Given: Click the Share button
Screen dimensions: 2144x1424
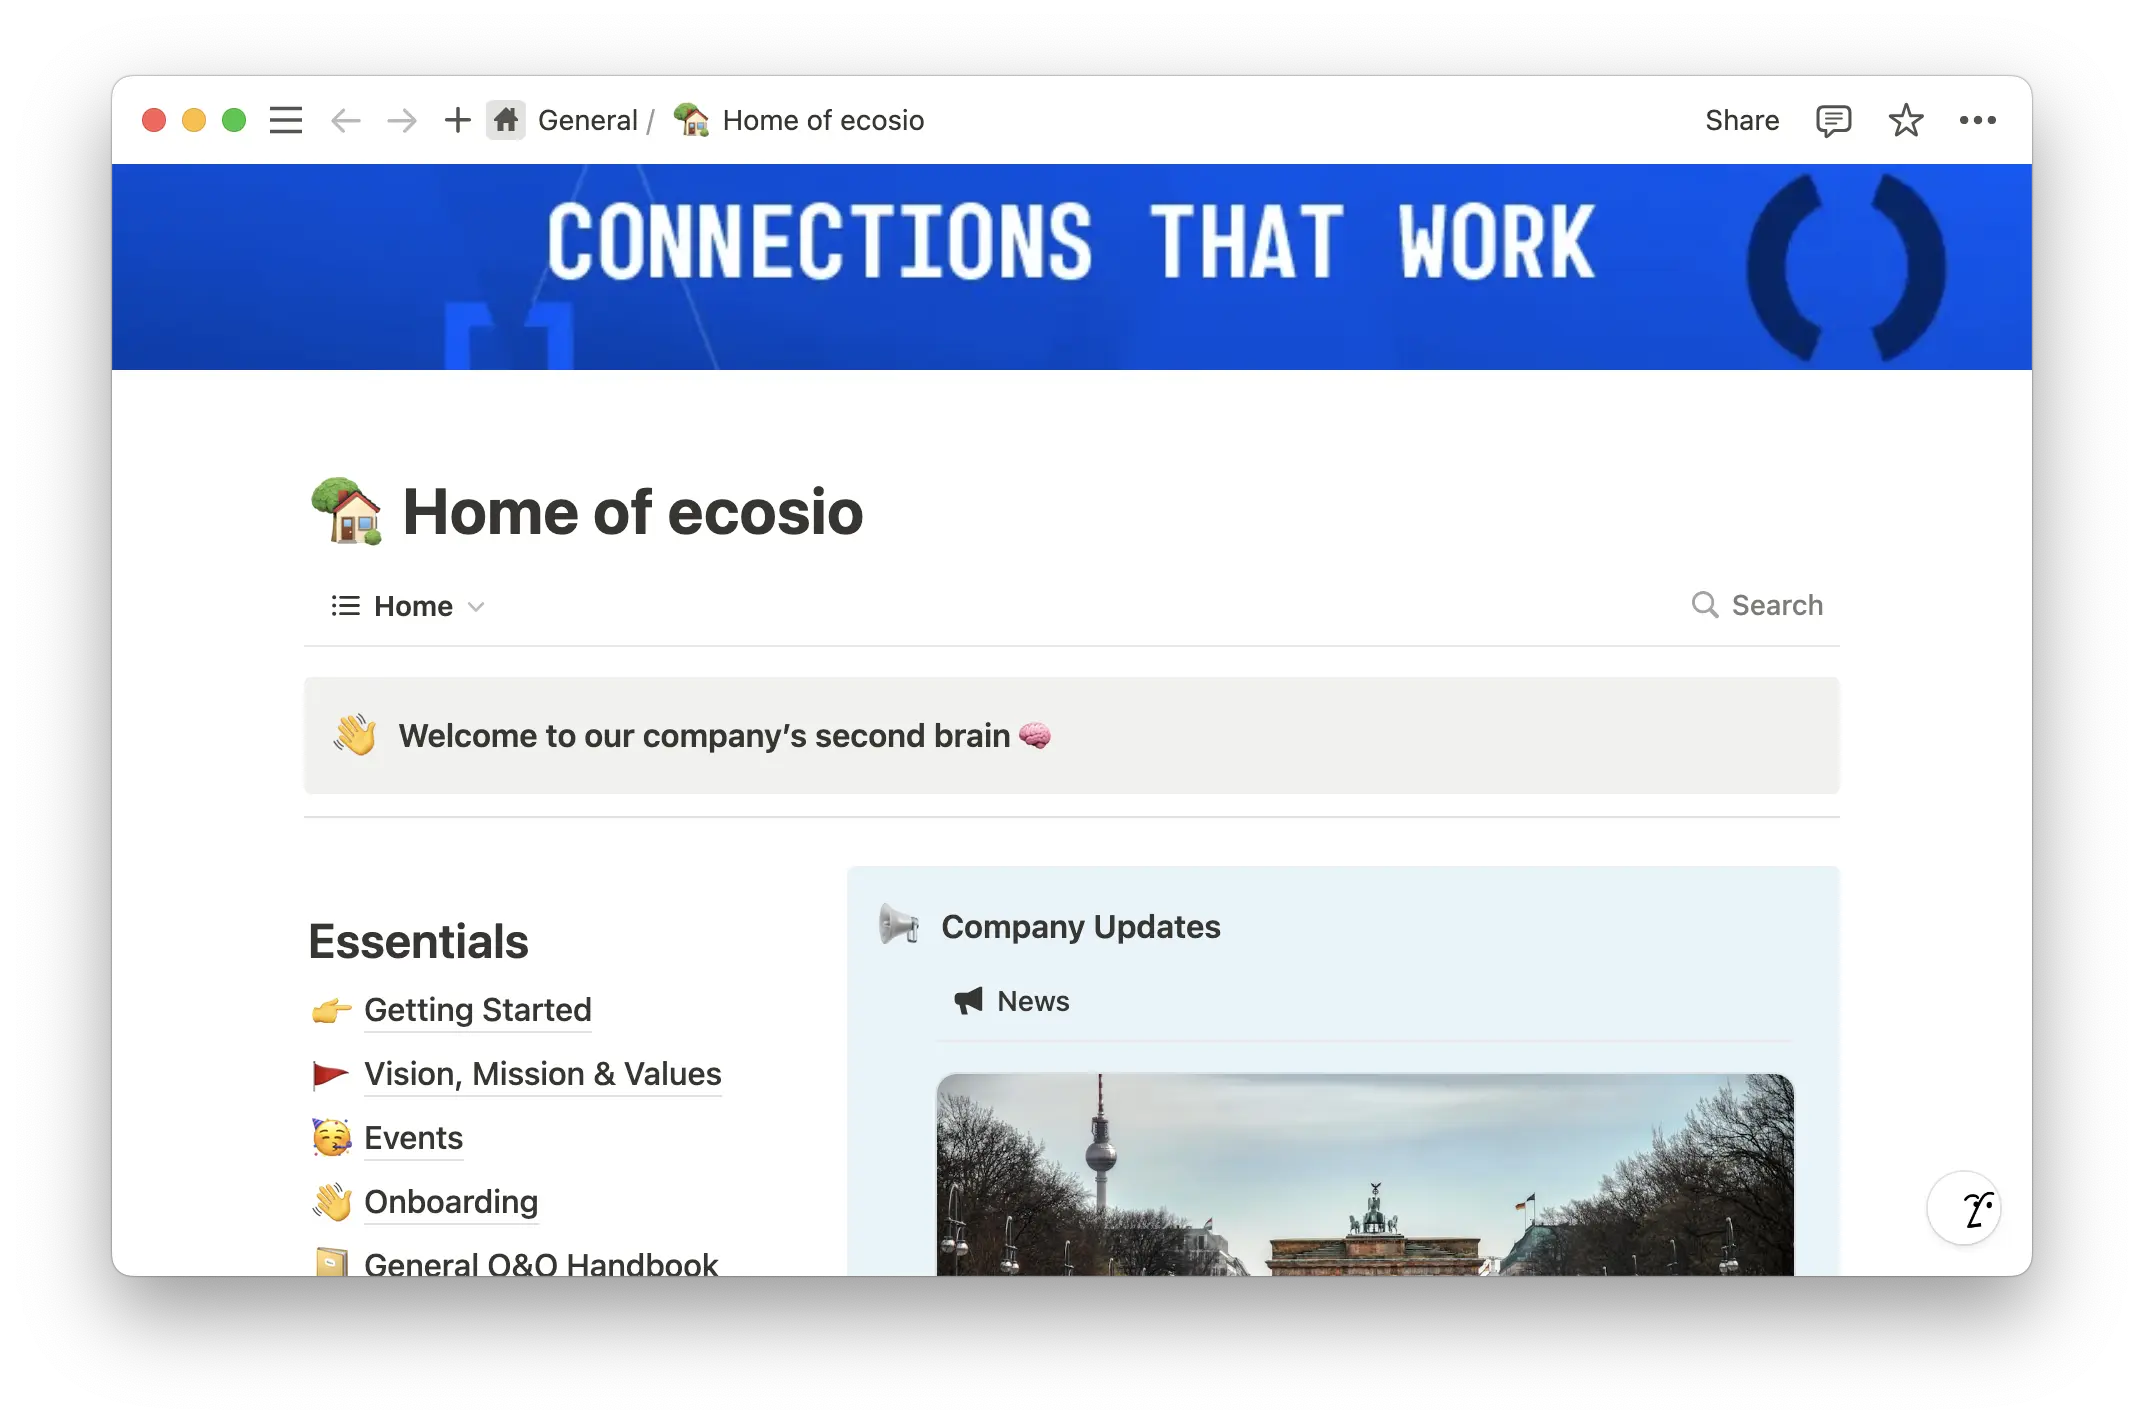Looking at the screenshot, I should (1742, 120).
